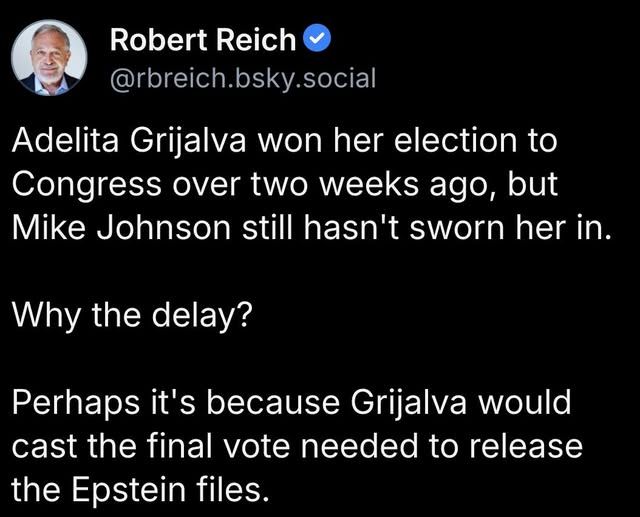640x517 pixels.
Task: Click the phrase 'Epstein files' in the post
Action: point(171,490)
